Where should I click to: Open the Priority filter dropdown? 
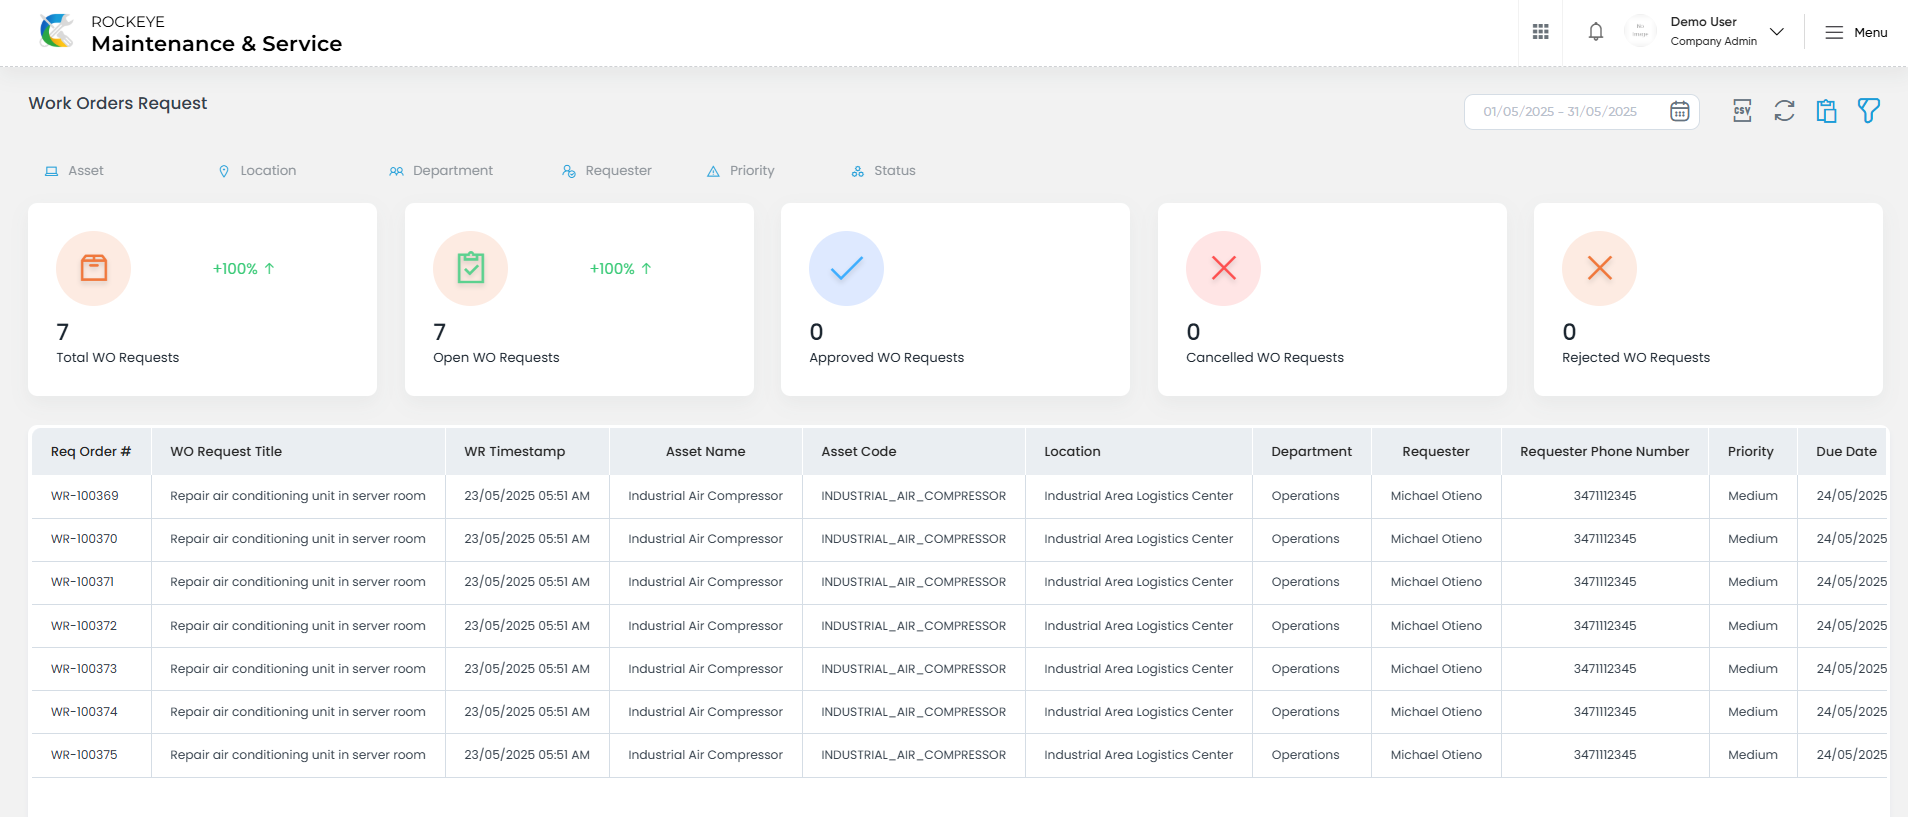(x=741, y=171)
